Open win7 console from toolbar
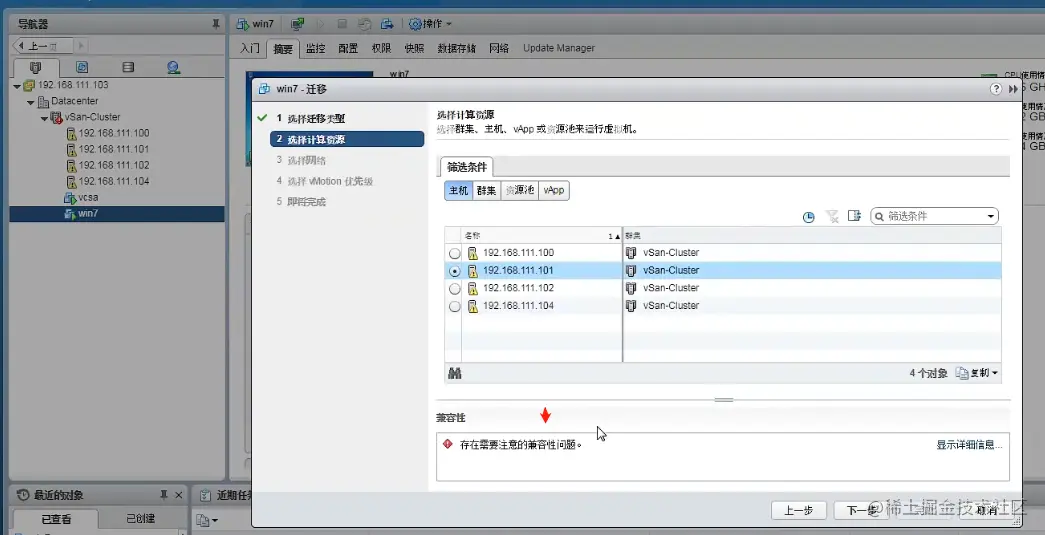Viewport: 1045px width, 535px height. (298, 24)
